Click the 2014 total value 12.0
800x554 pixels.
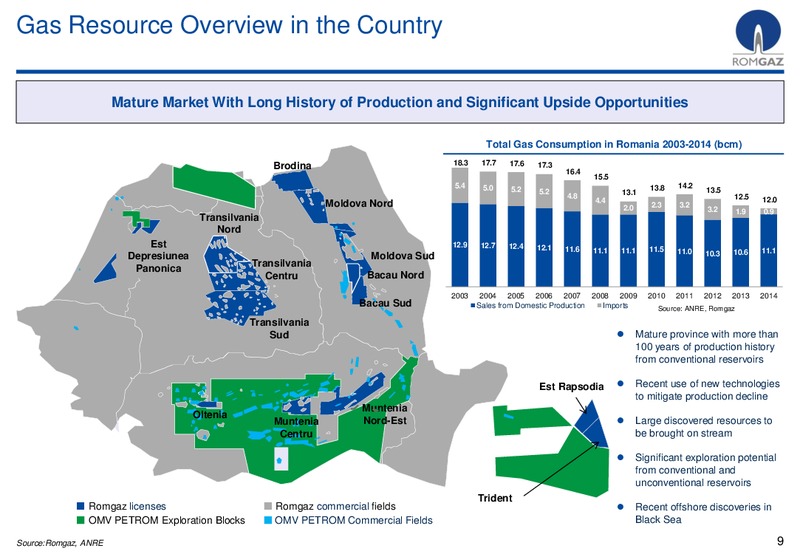tap(769, 199)
